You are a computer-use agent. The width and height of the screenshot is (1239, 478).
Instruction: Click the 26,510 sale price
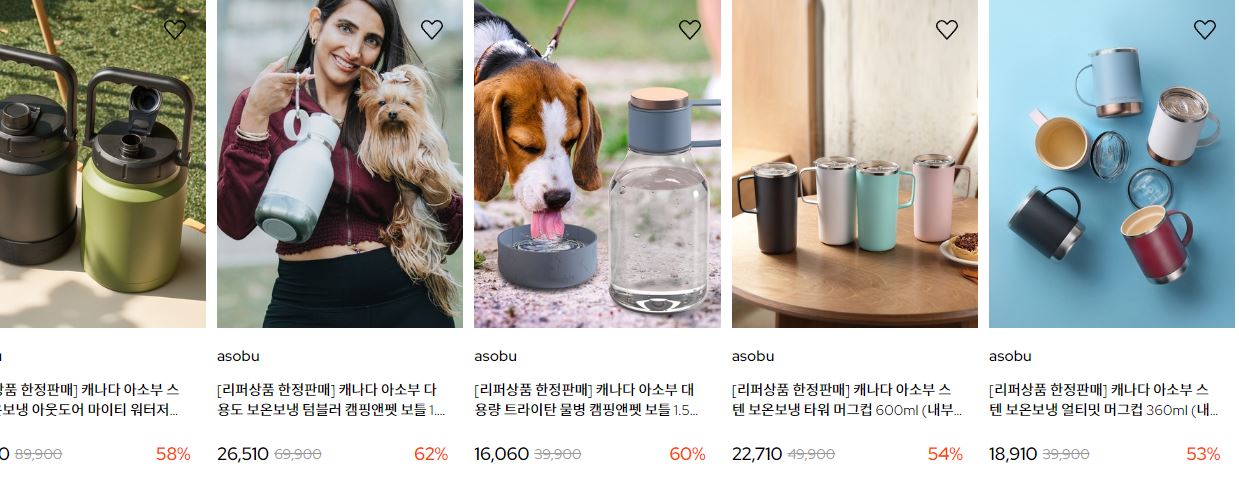coord(243,454)
